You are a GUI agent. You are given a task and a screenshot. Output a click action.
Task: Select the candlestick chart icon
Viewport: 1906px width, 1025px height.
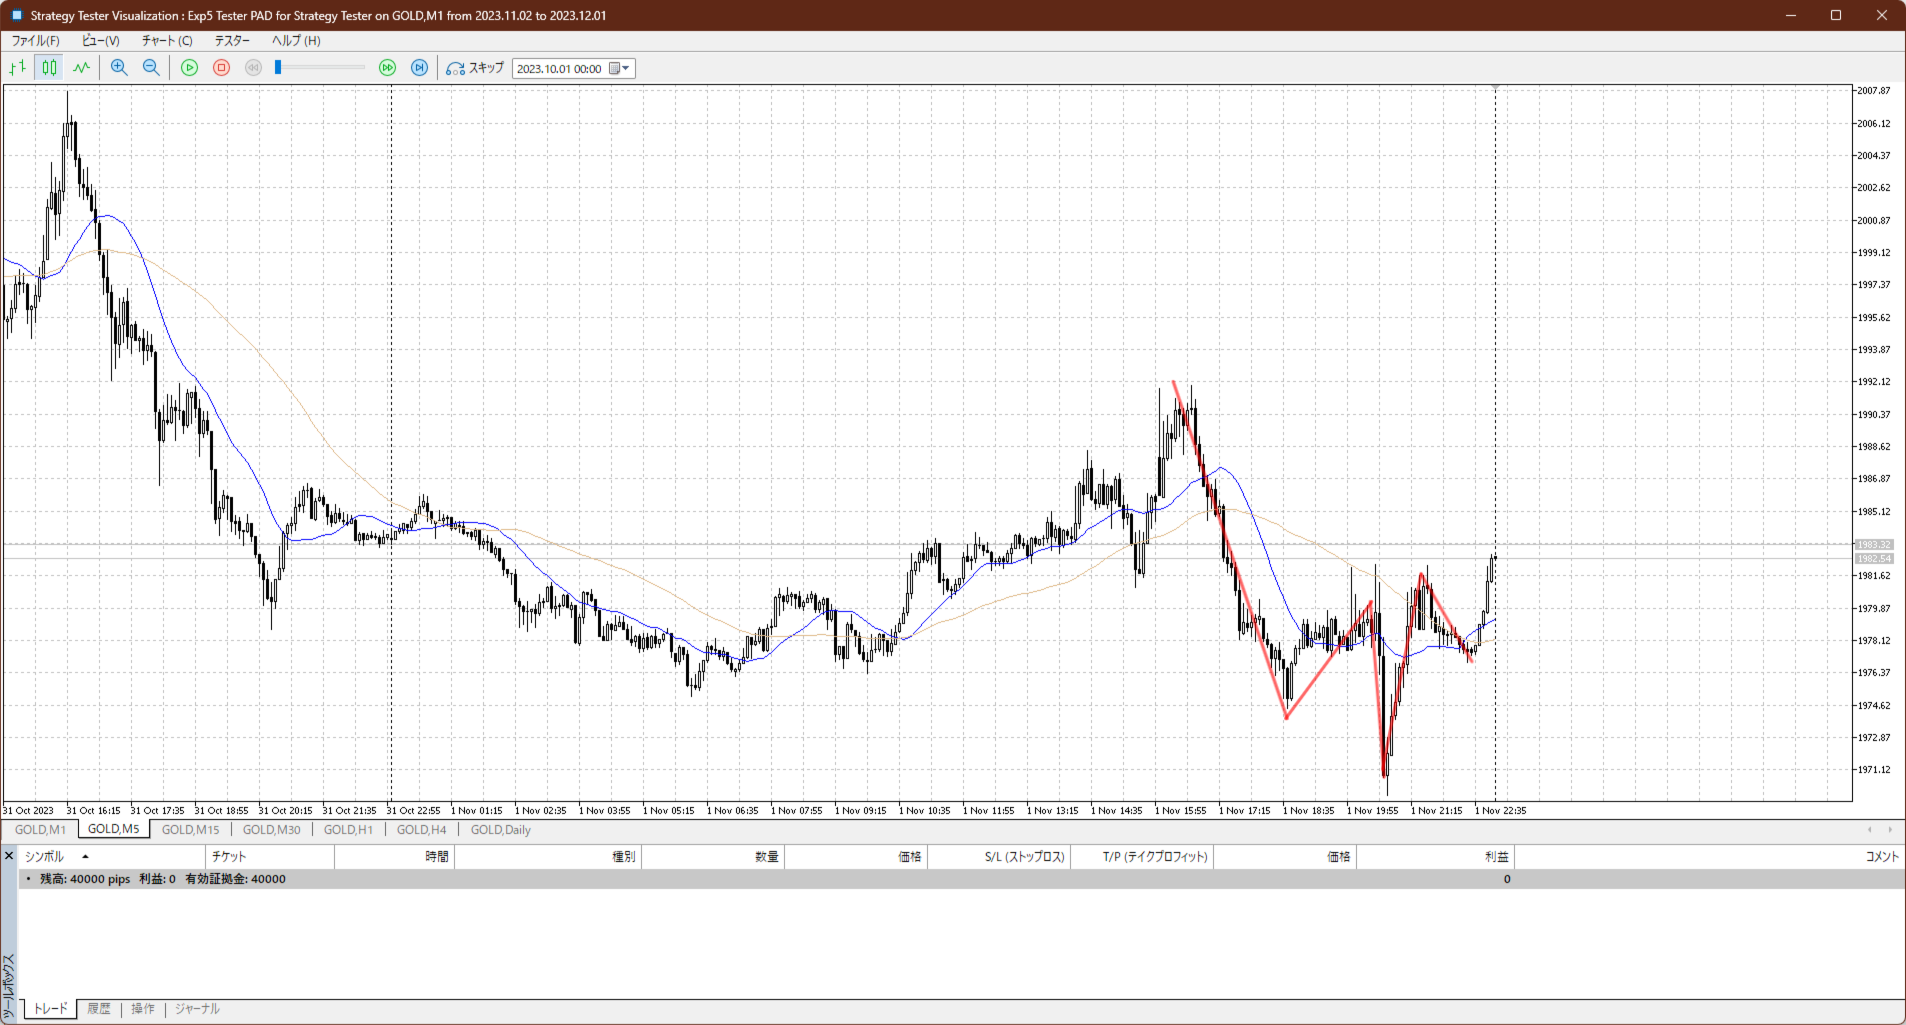point(49,68)
